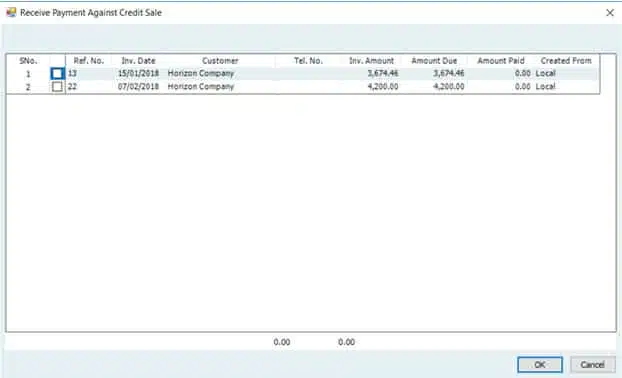Screen dimensions: 622x378
Task: Click the OK button
Action: tap(539, 365)
